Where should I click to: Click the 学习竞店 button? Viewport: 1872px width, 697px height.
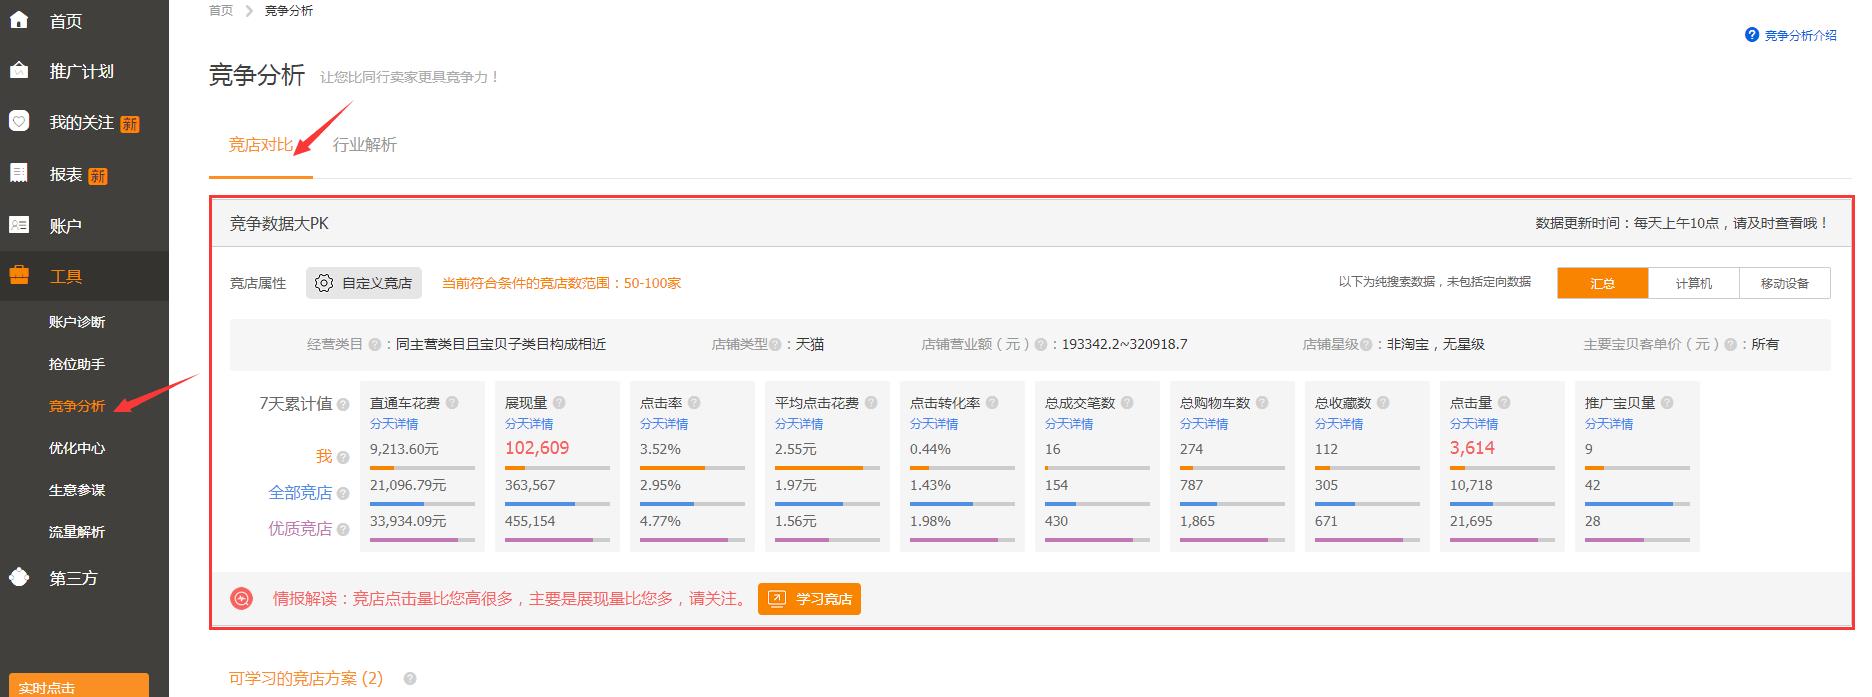[809, 599]
